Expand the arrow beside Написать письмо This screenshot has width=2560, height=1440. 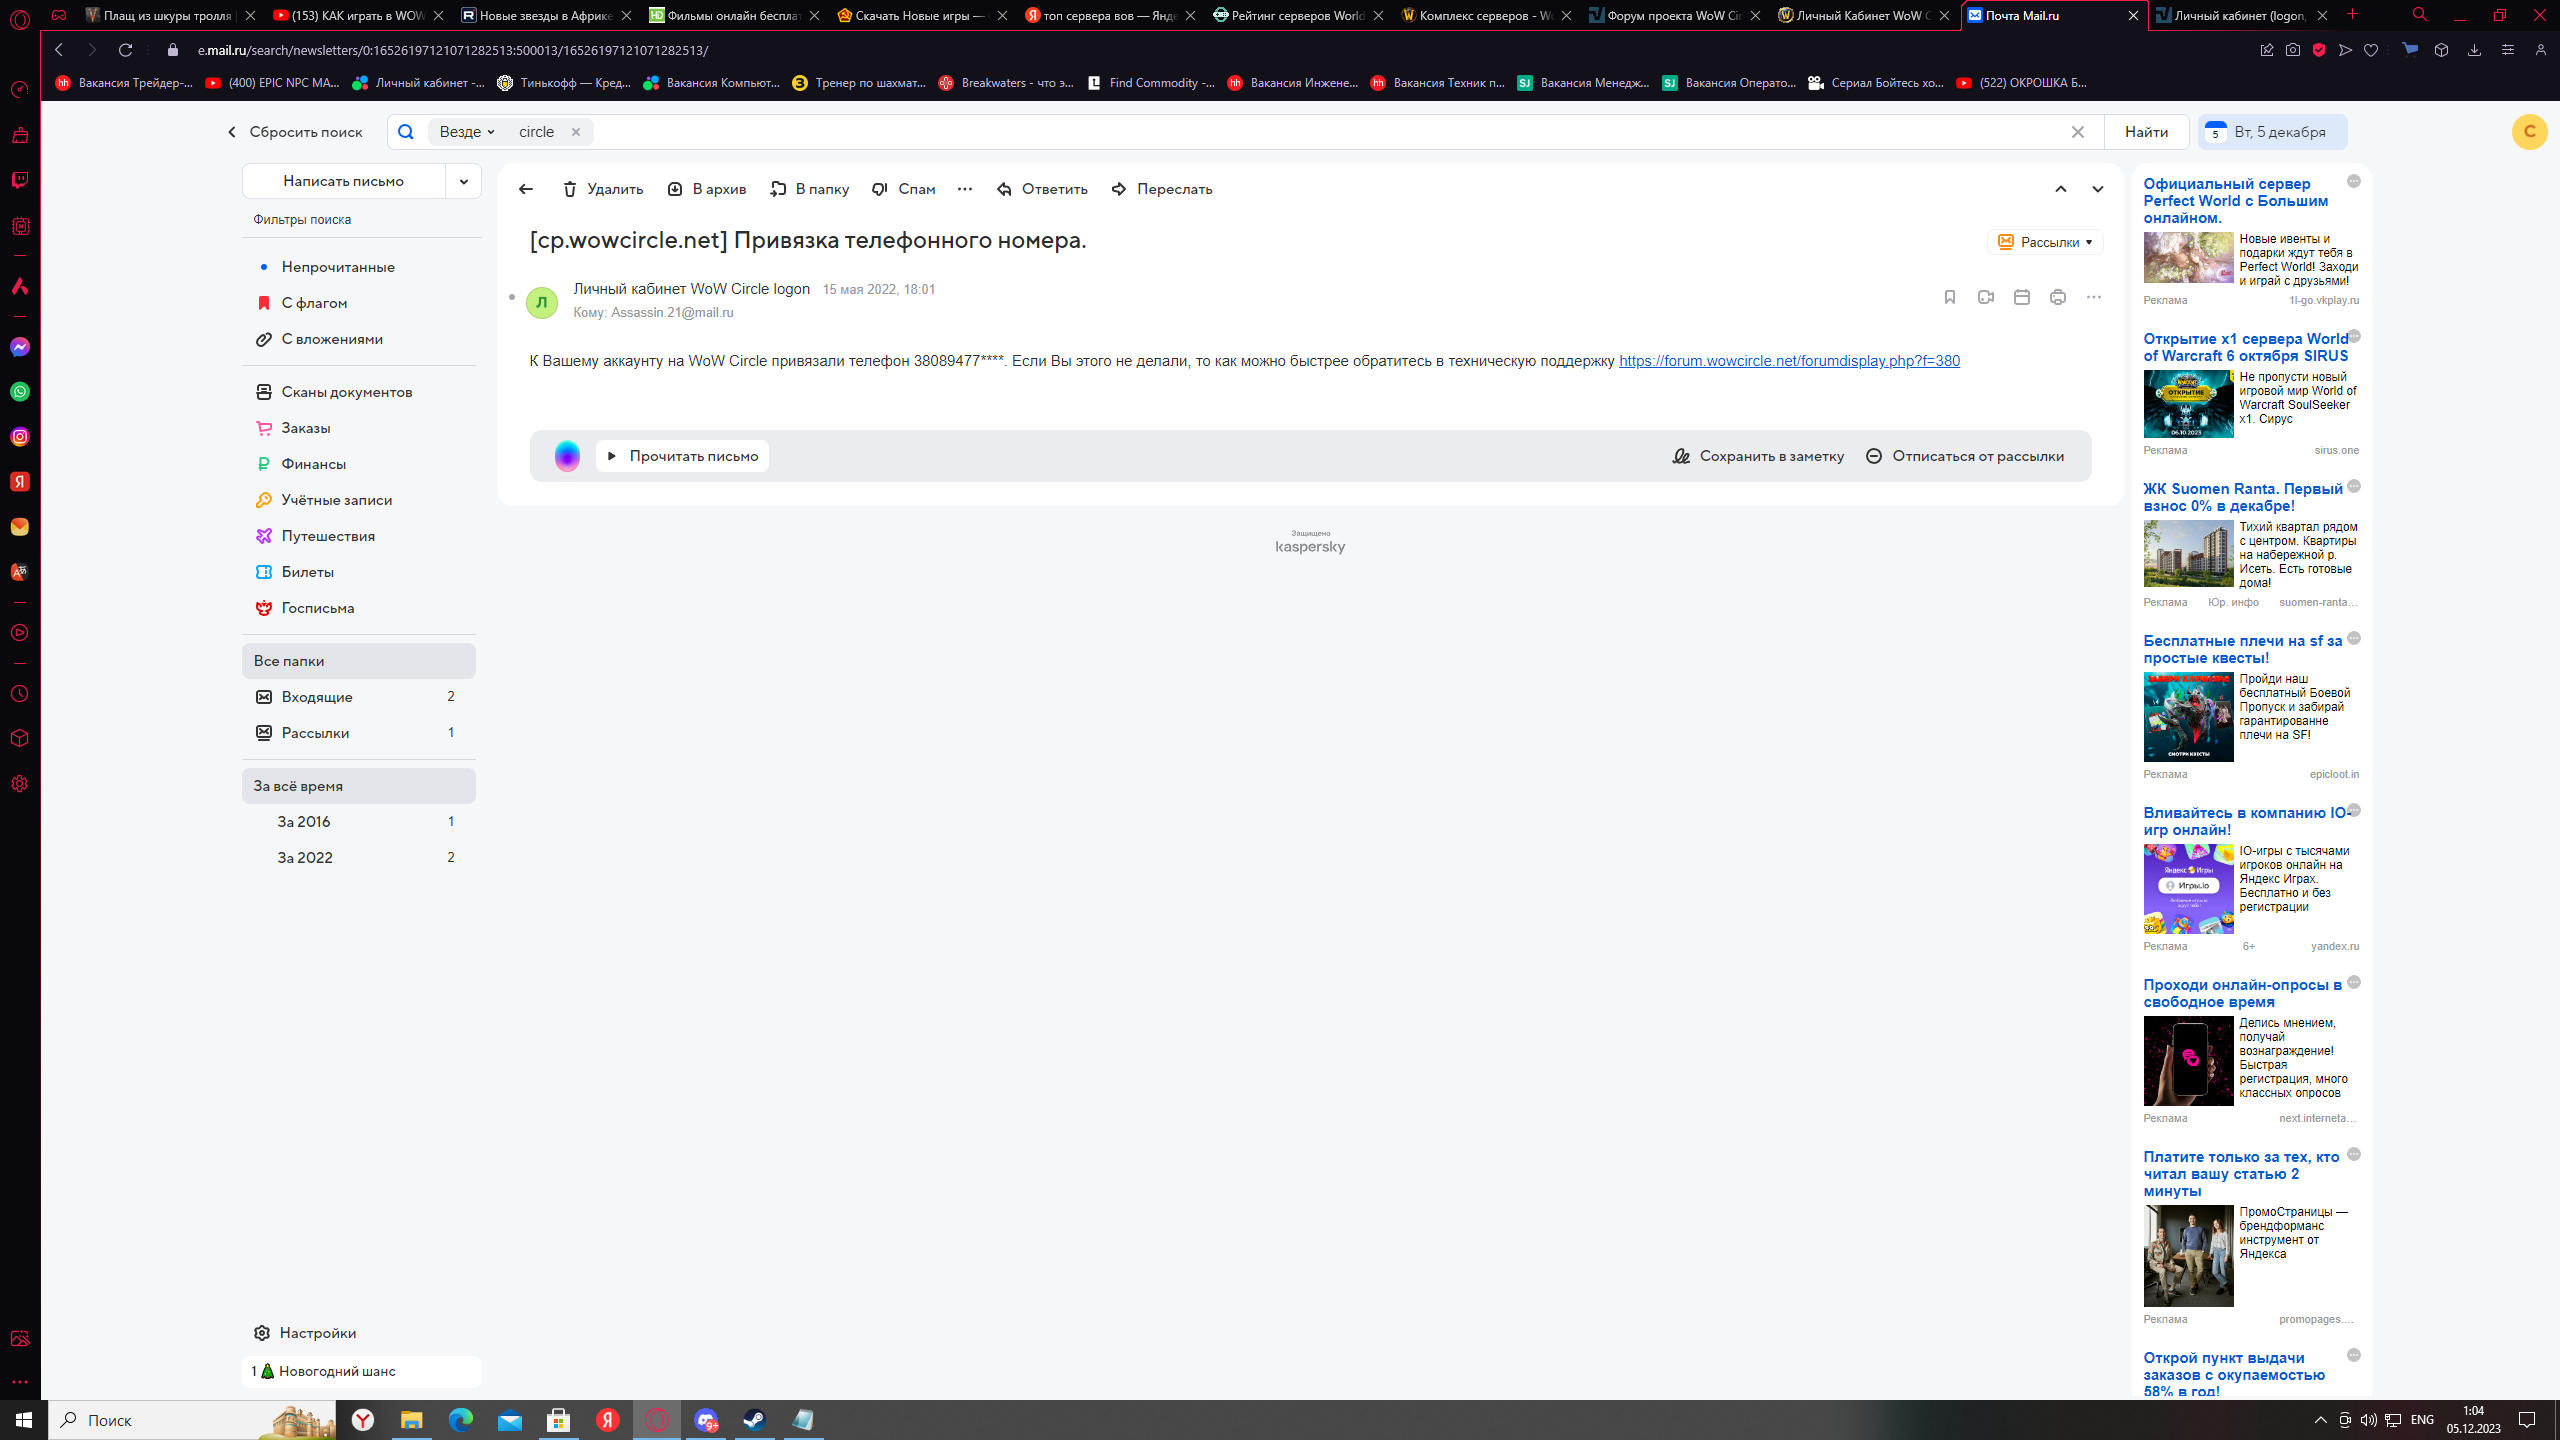pos(463,181)
